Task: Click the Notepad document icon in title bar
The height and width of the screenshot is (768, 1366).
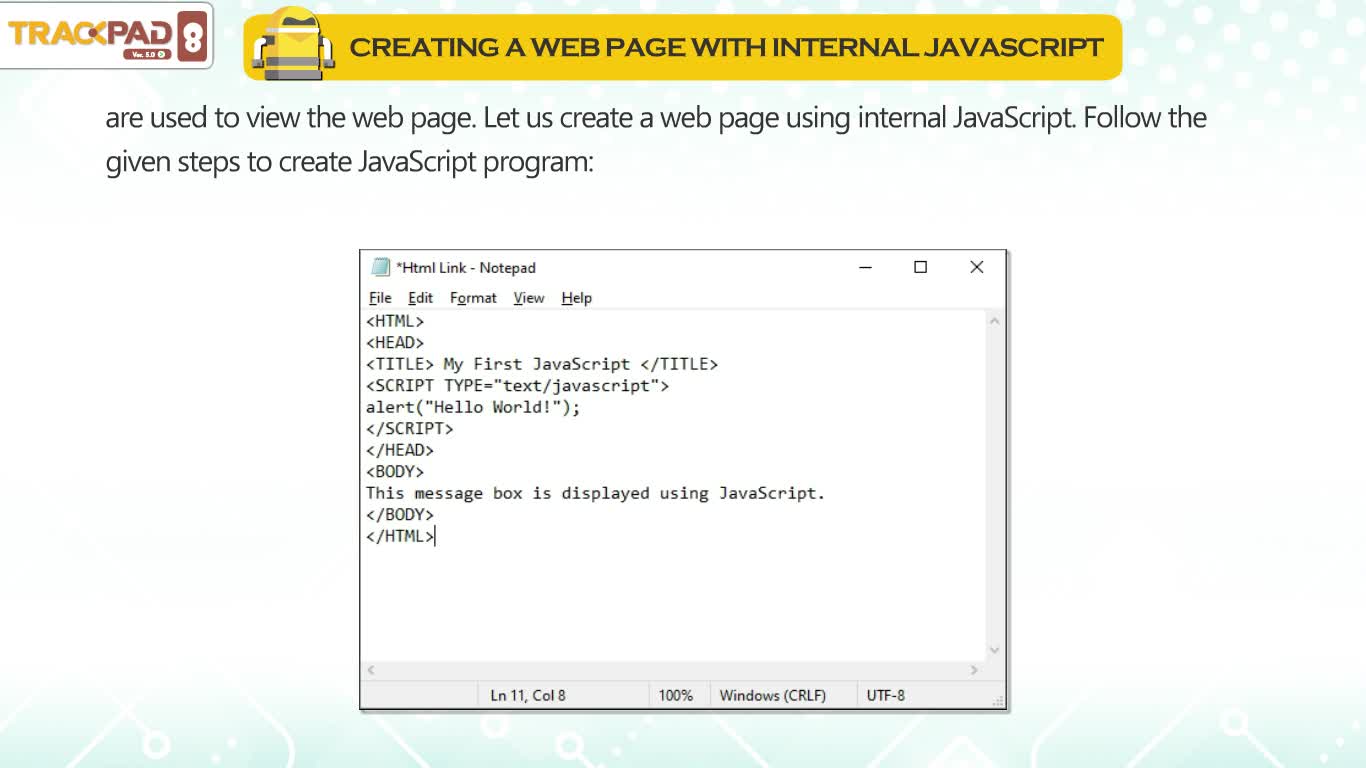Action: coord(380,267)
